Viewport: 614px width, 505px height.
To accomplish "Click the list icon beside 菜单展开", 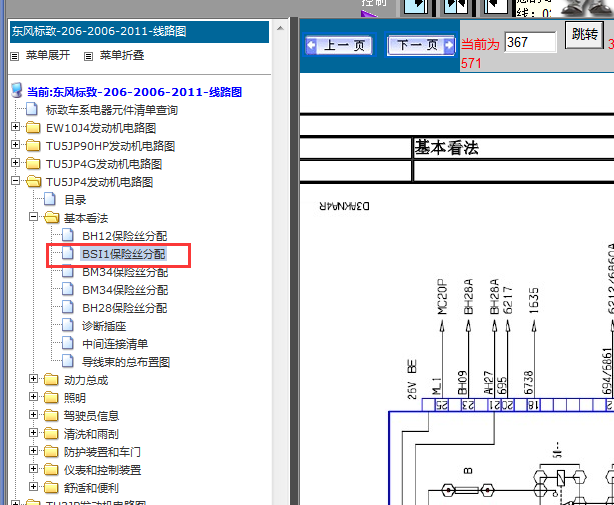I will 14,56.
